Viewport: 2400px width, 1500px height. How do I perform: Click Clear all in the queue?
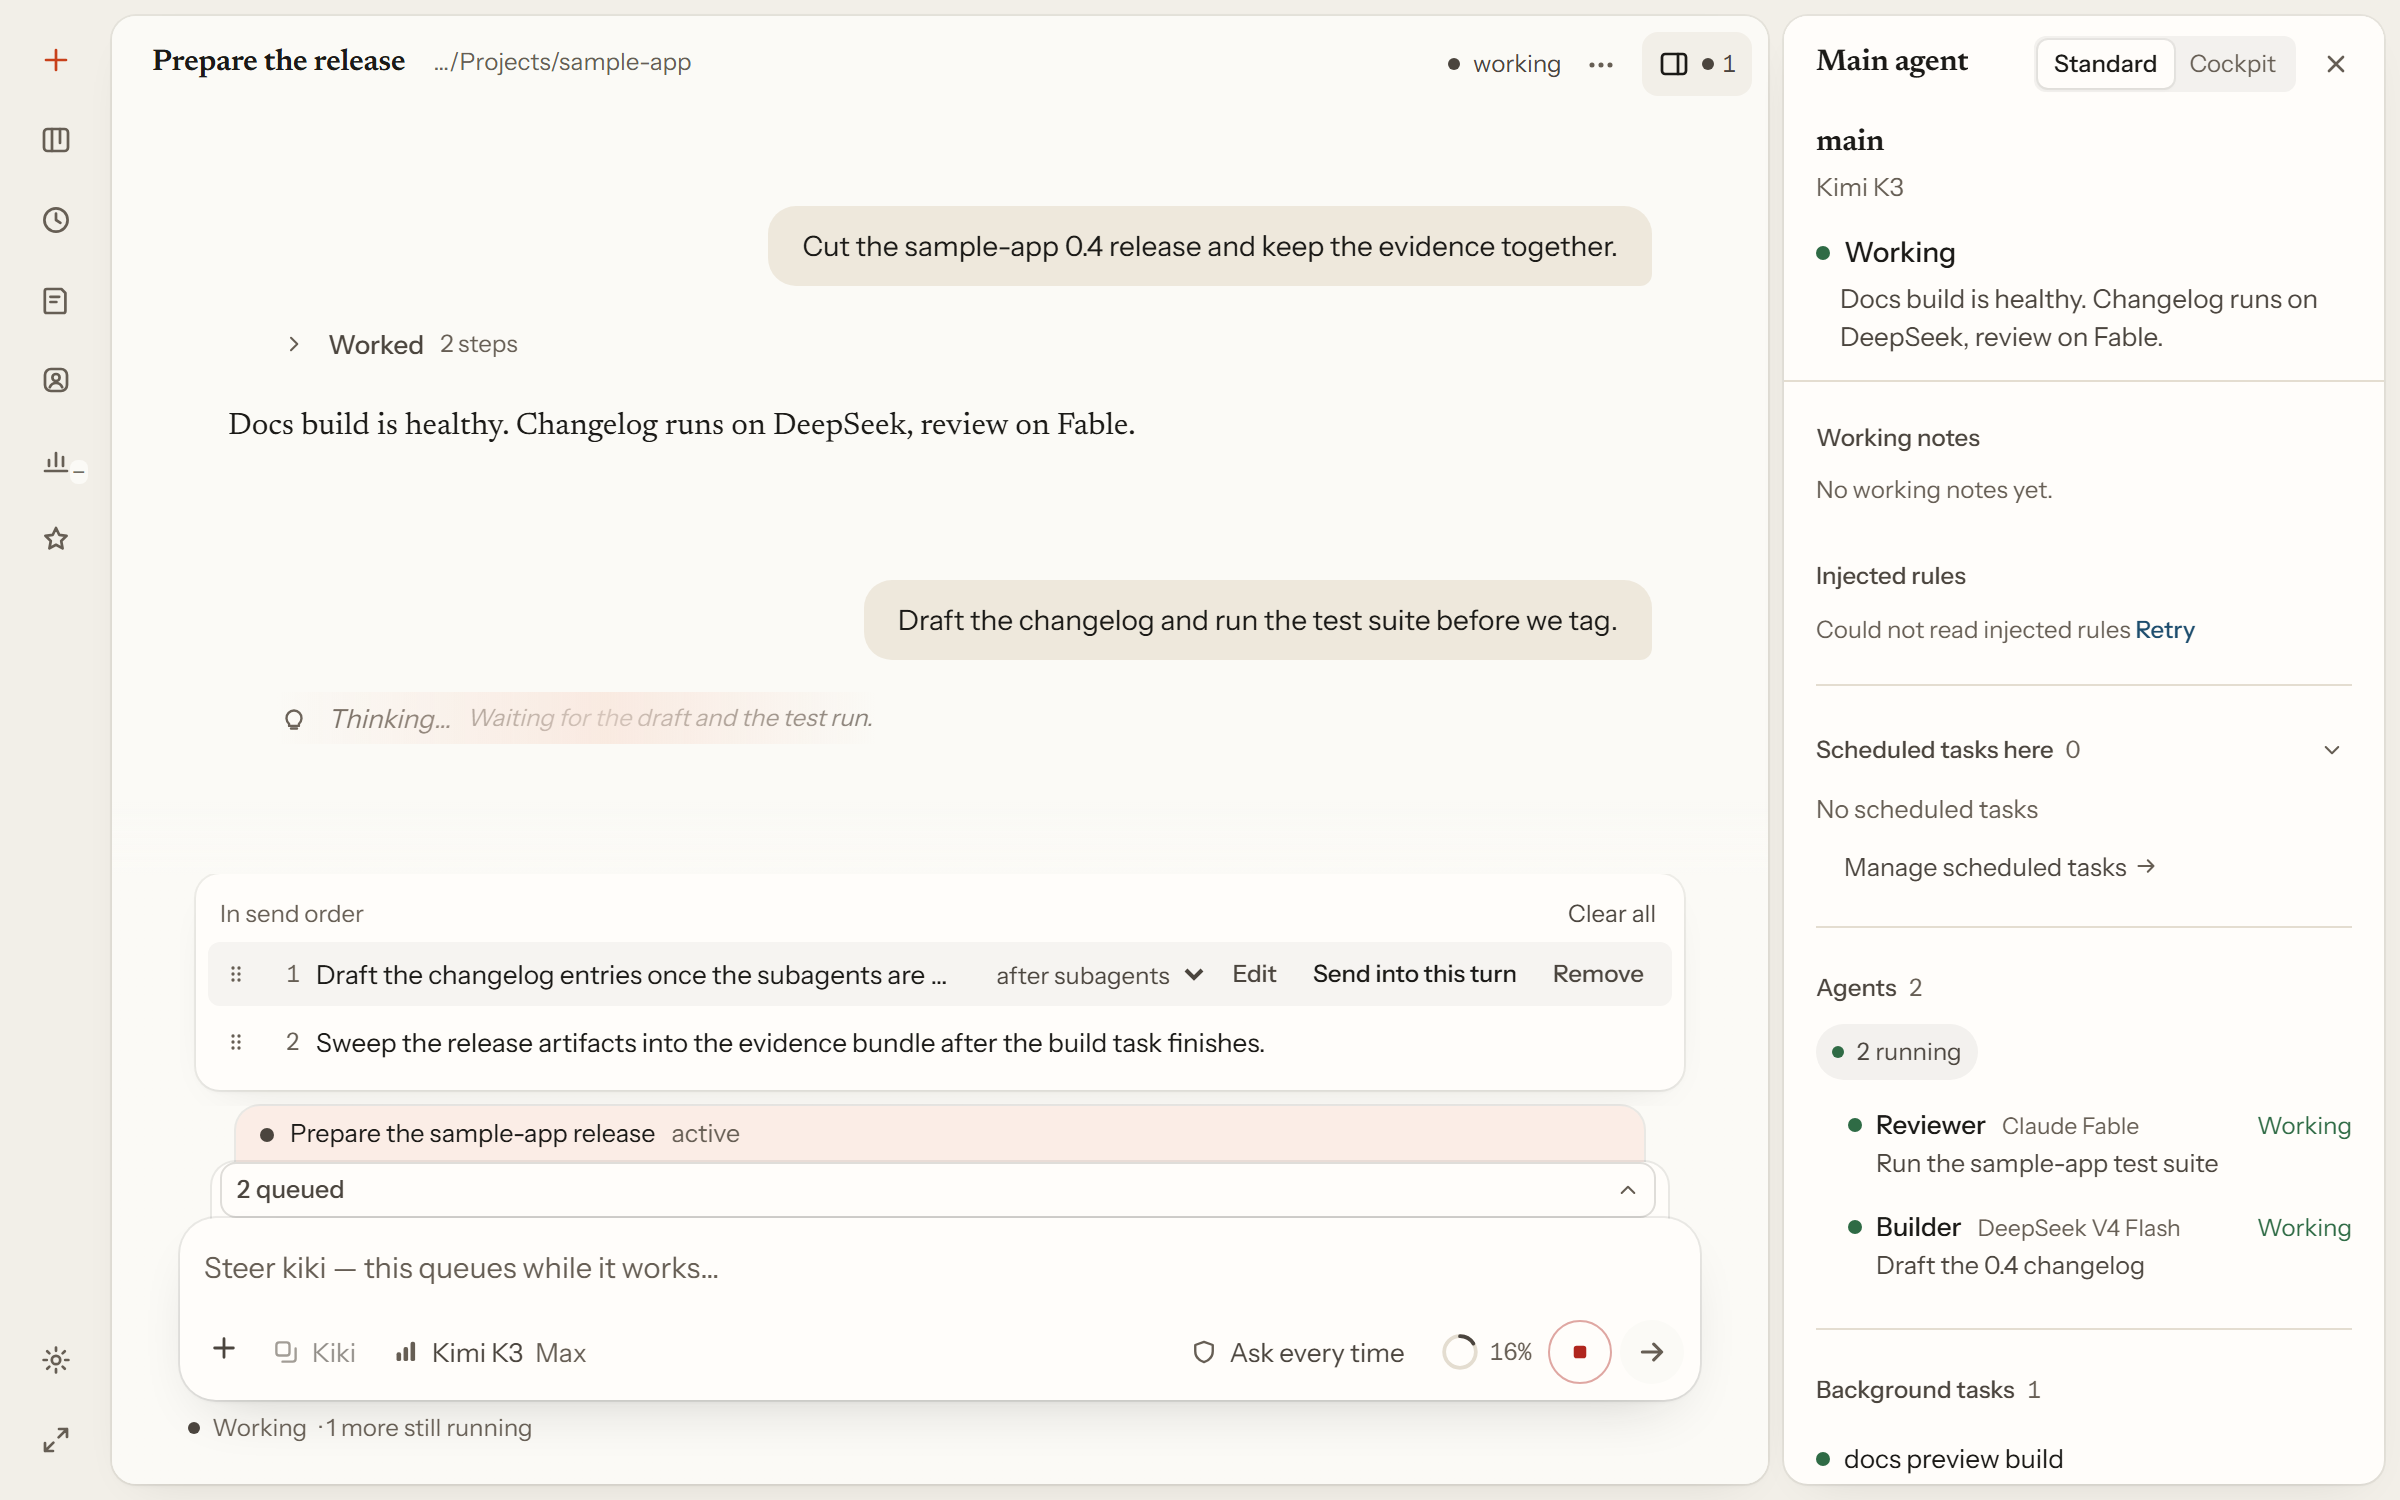[x=1611, y=914]
